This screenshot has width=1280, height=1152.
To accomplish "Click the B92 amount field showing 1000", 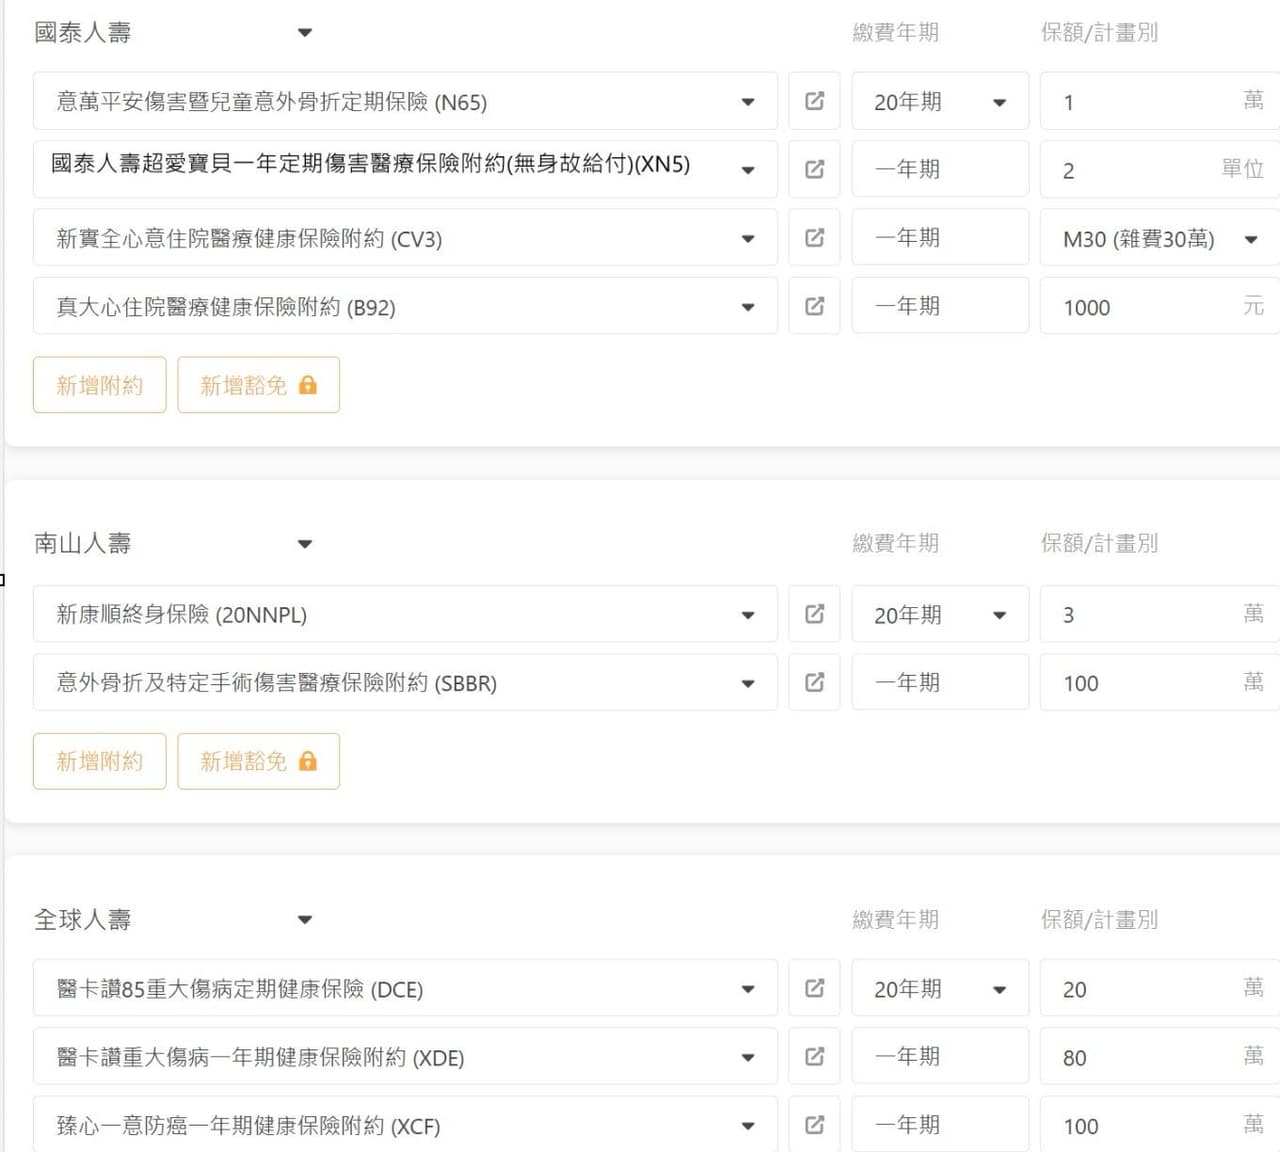I will (x=1140, y=307).
